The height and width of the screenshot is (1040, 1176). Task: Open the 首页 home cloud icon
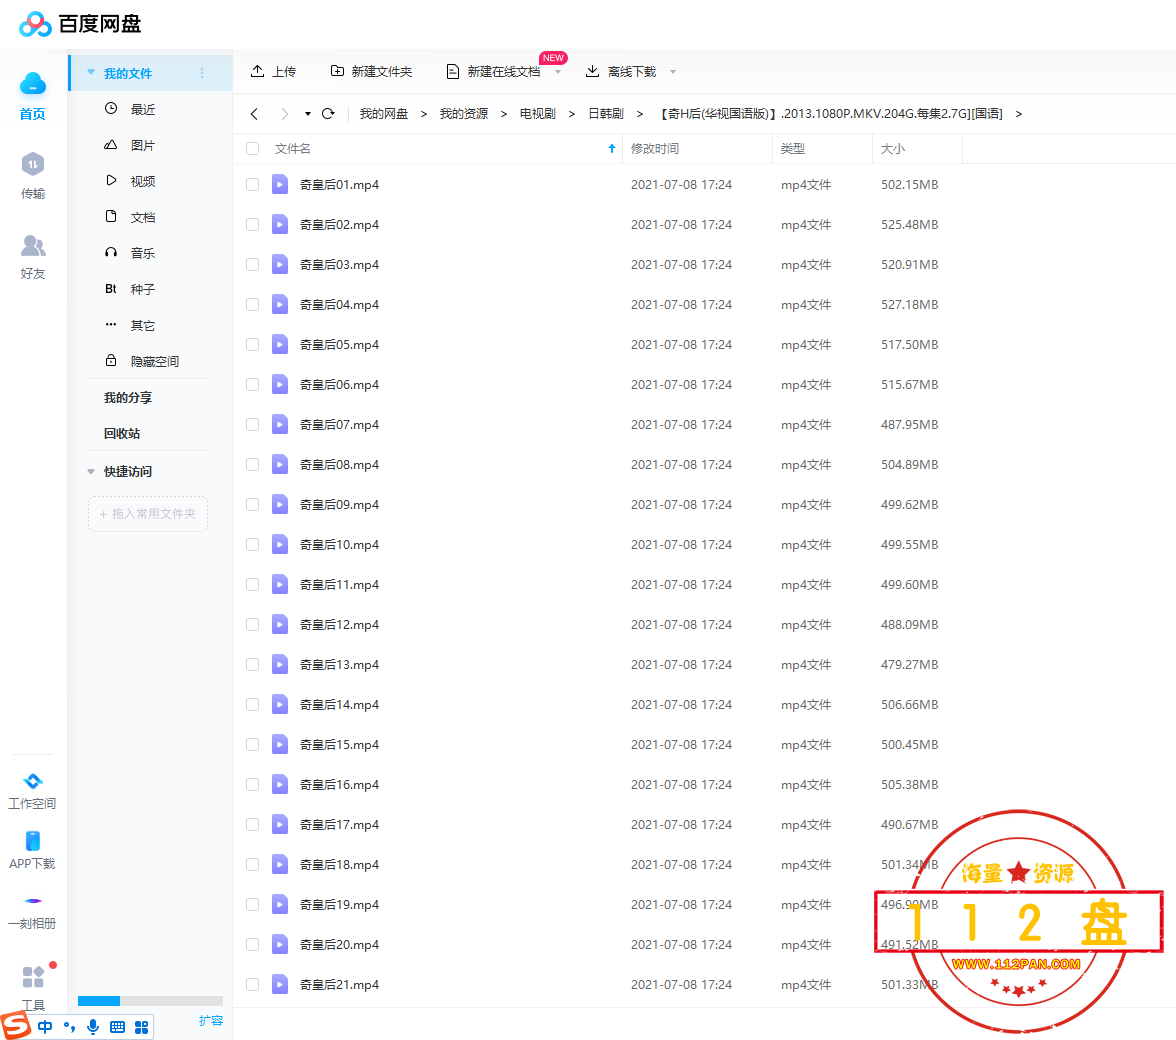32,84
